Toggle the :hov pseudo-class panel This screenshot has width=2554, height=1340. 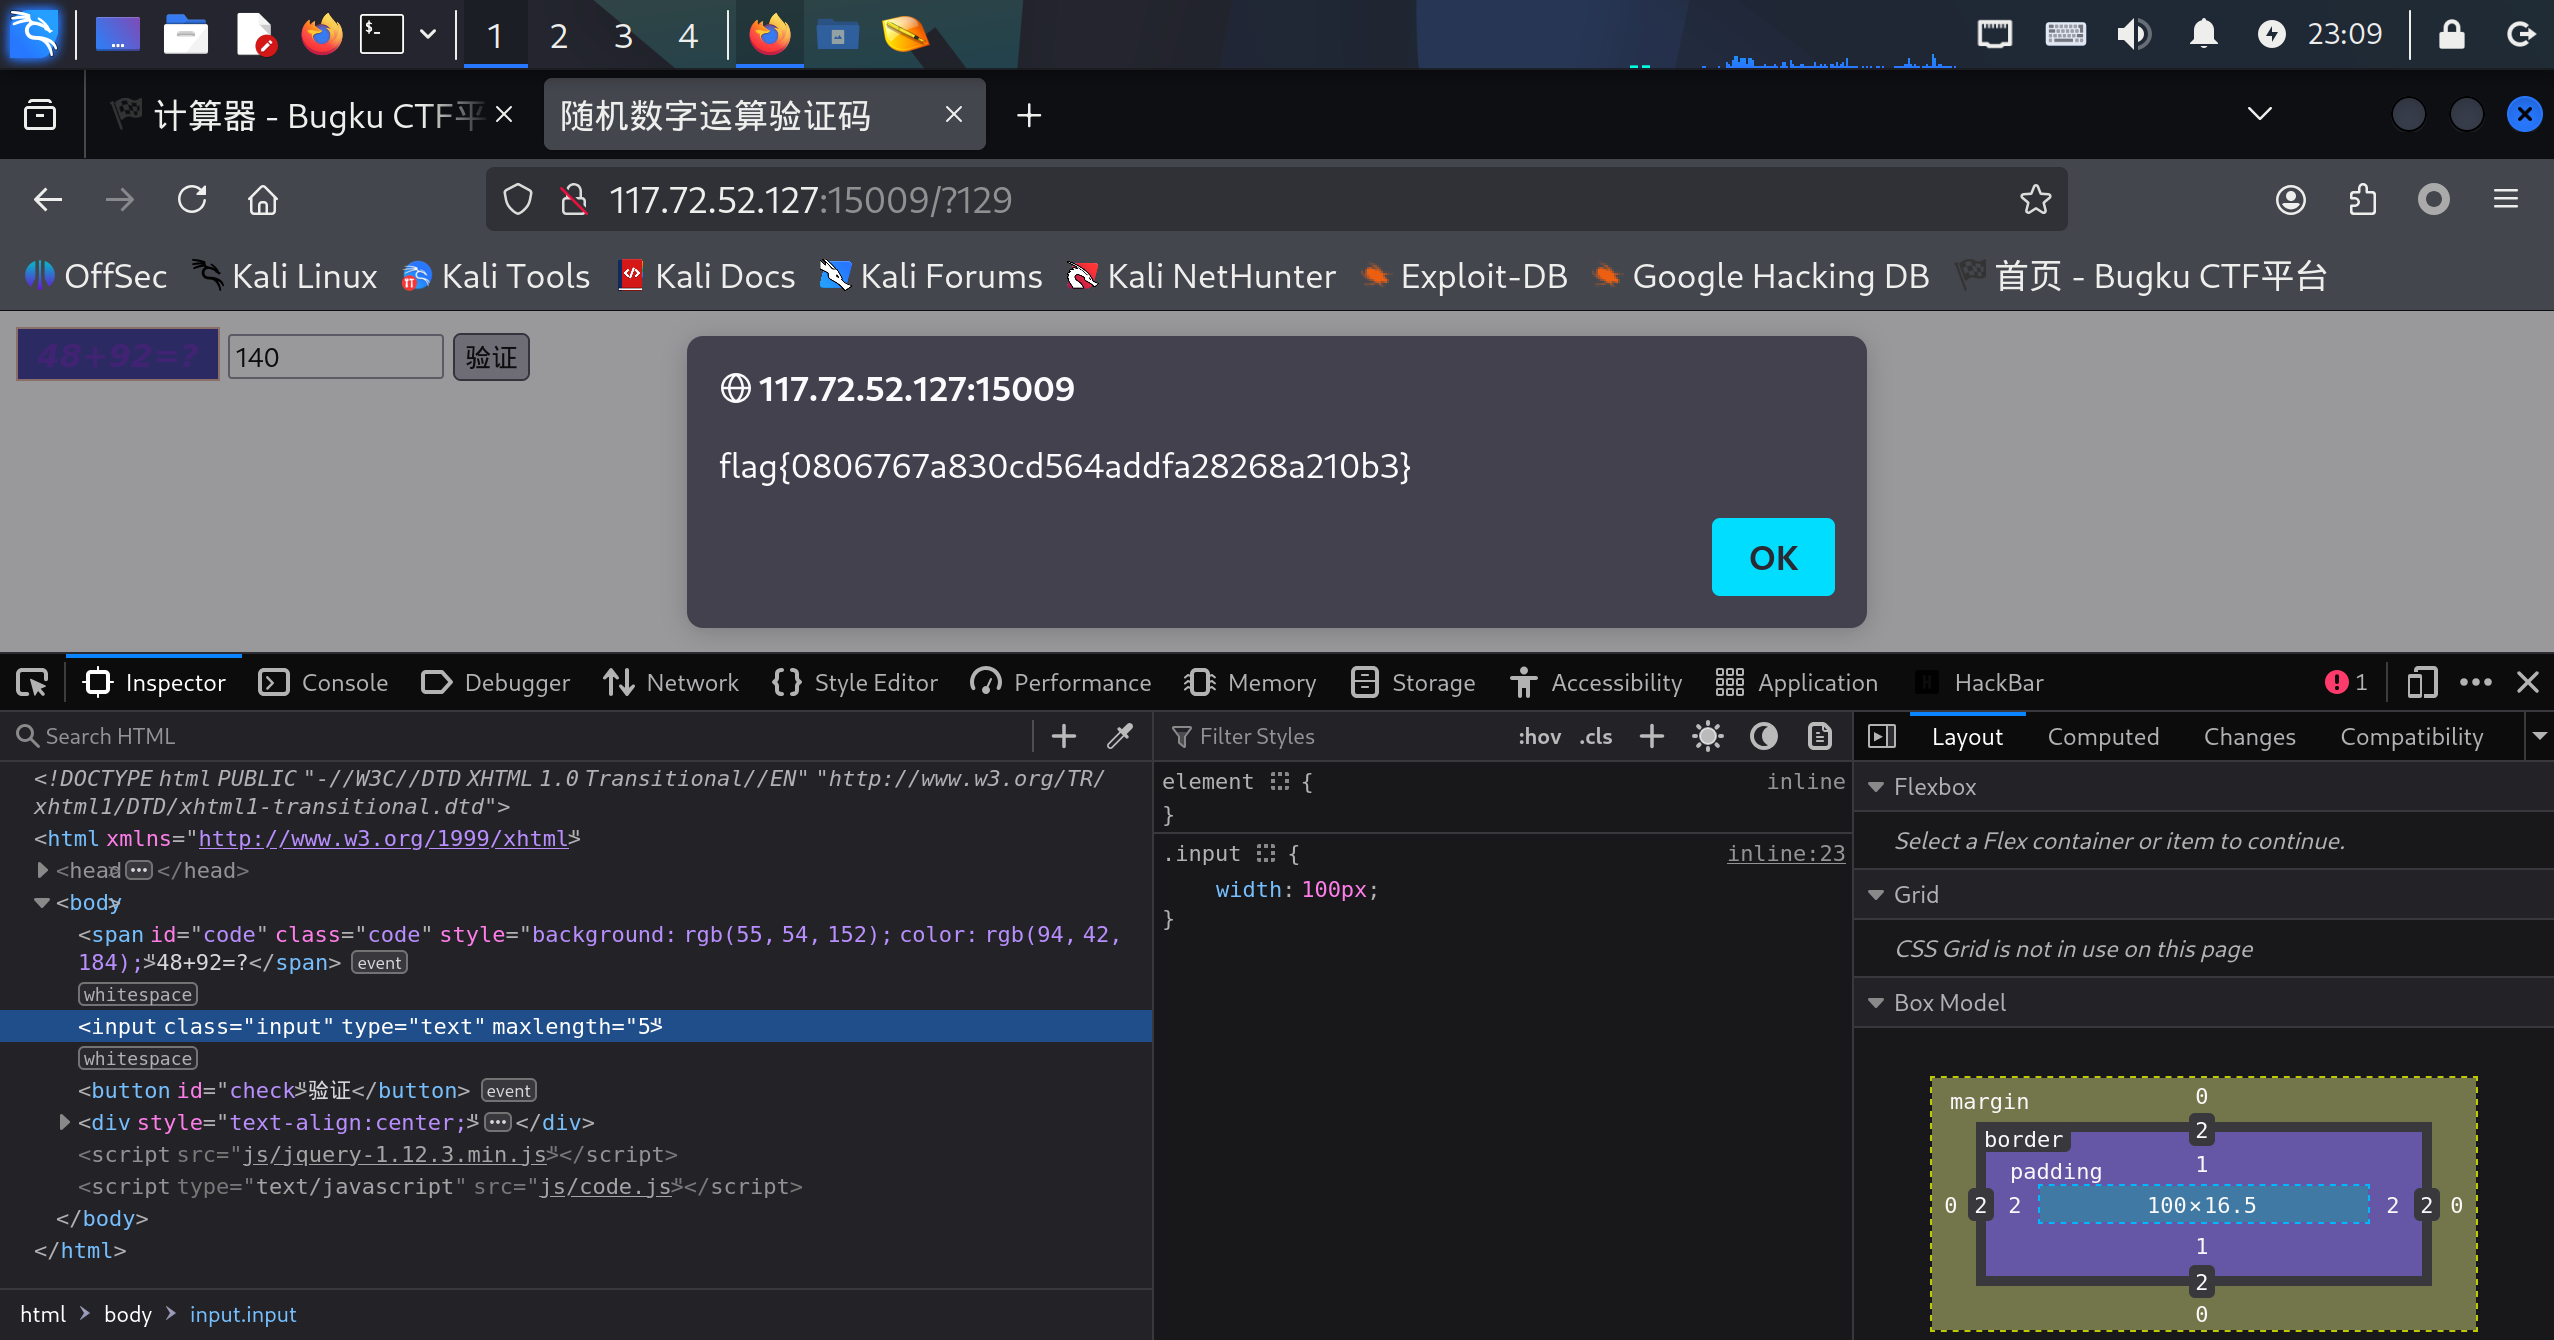(1539, 737)
